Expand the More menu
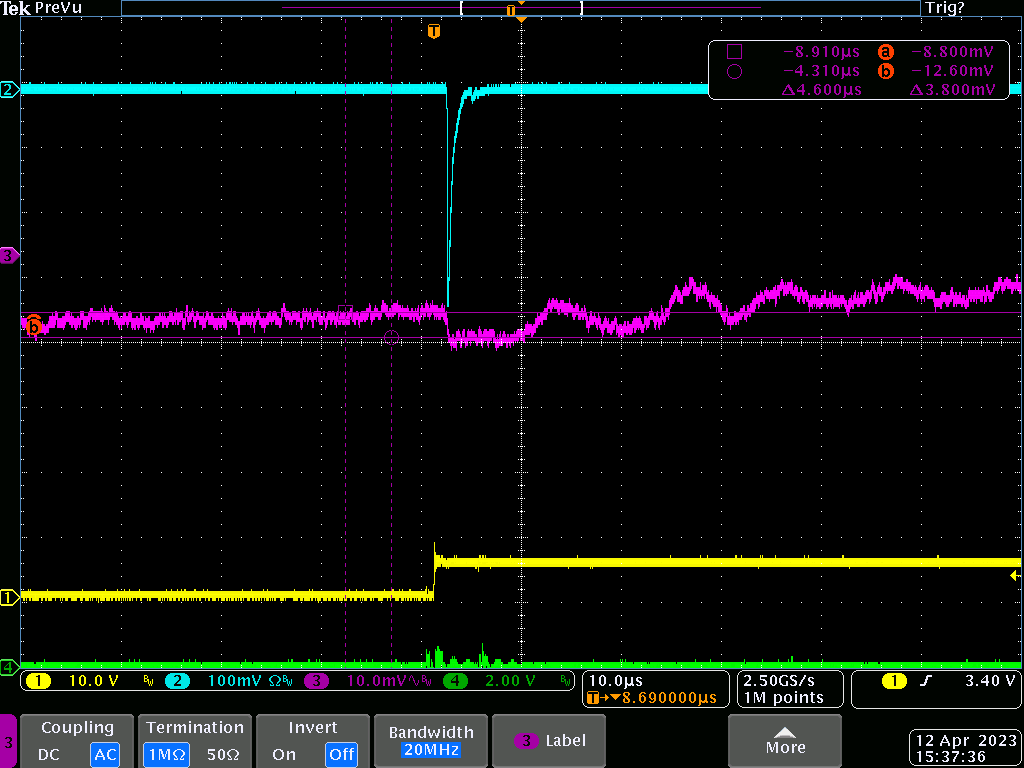 coord(785,741)
